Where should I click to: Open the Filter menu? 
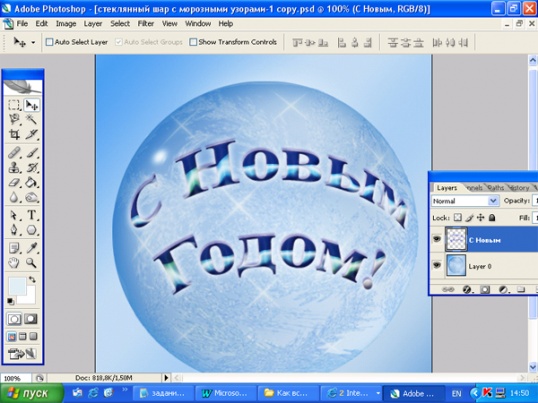[146, 24]
